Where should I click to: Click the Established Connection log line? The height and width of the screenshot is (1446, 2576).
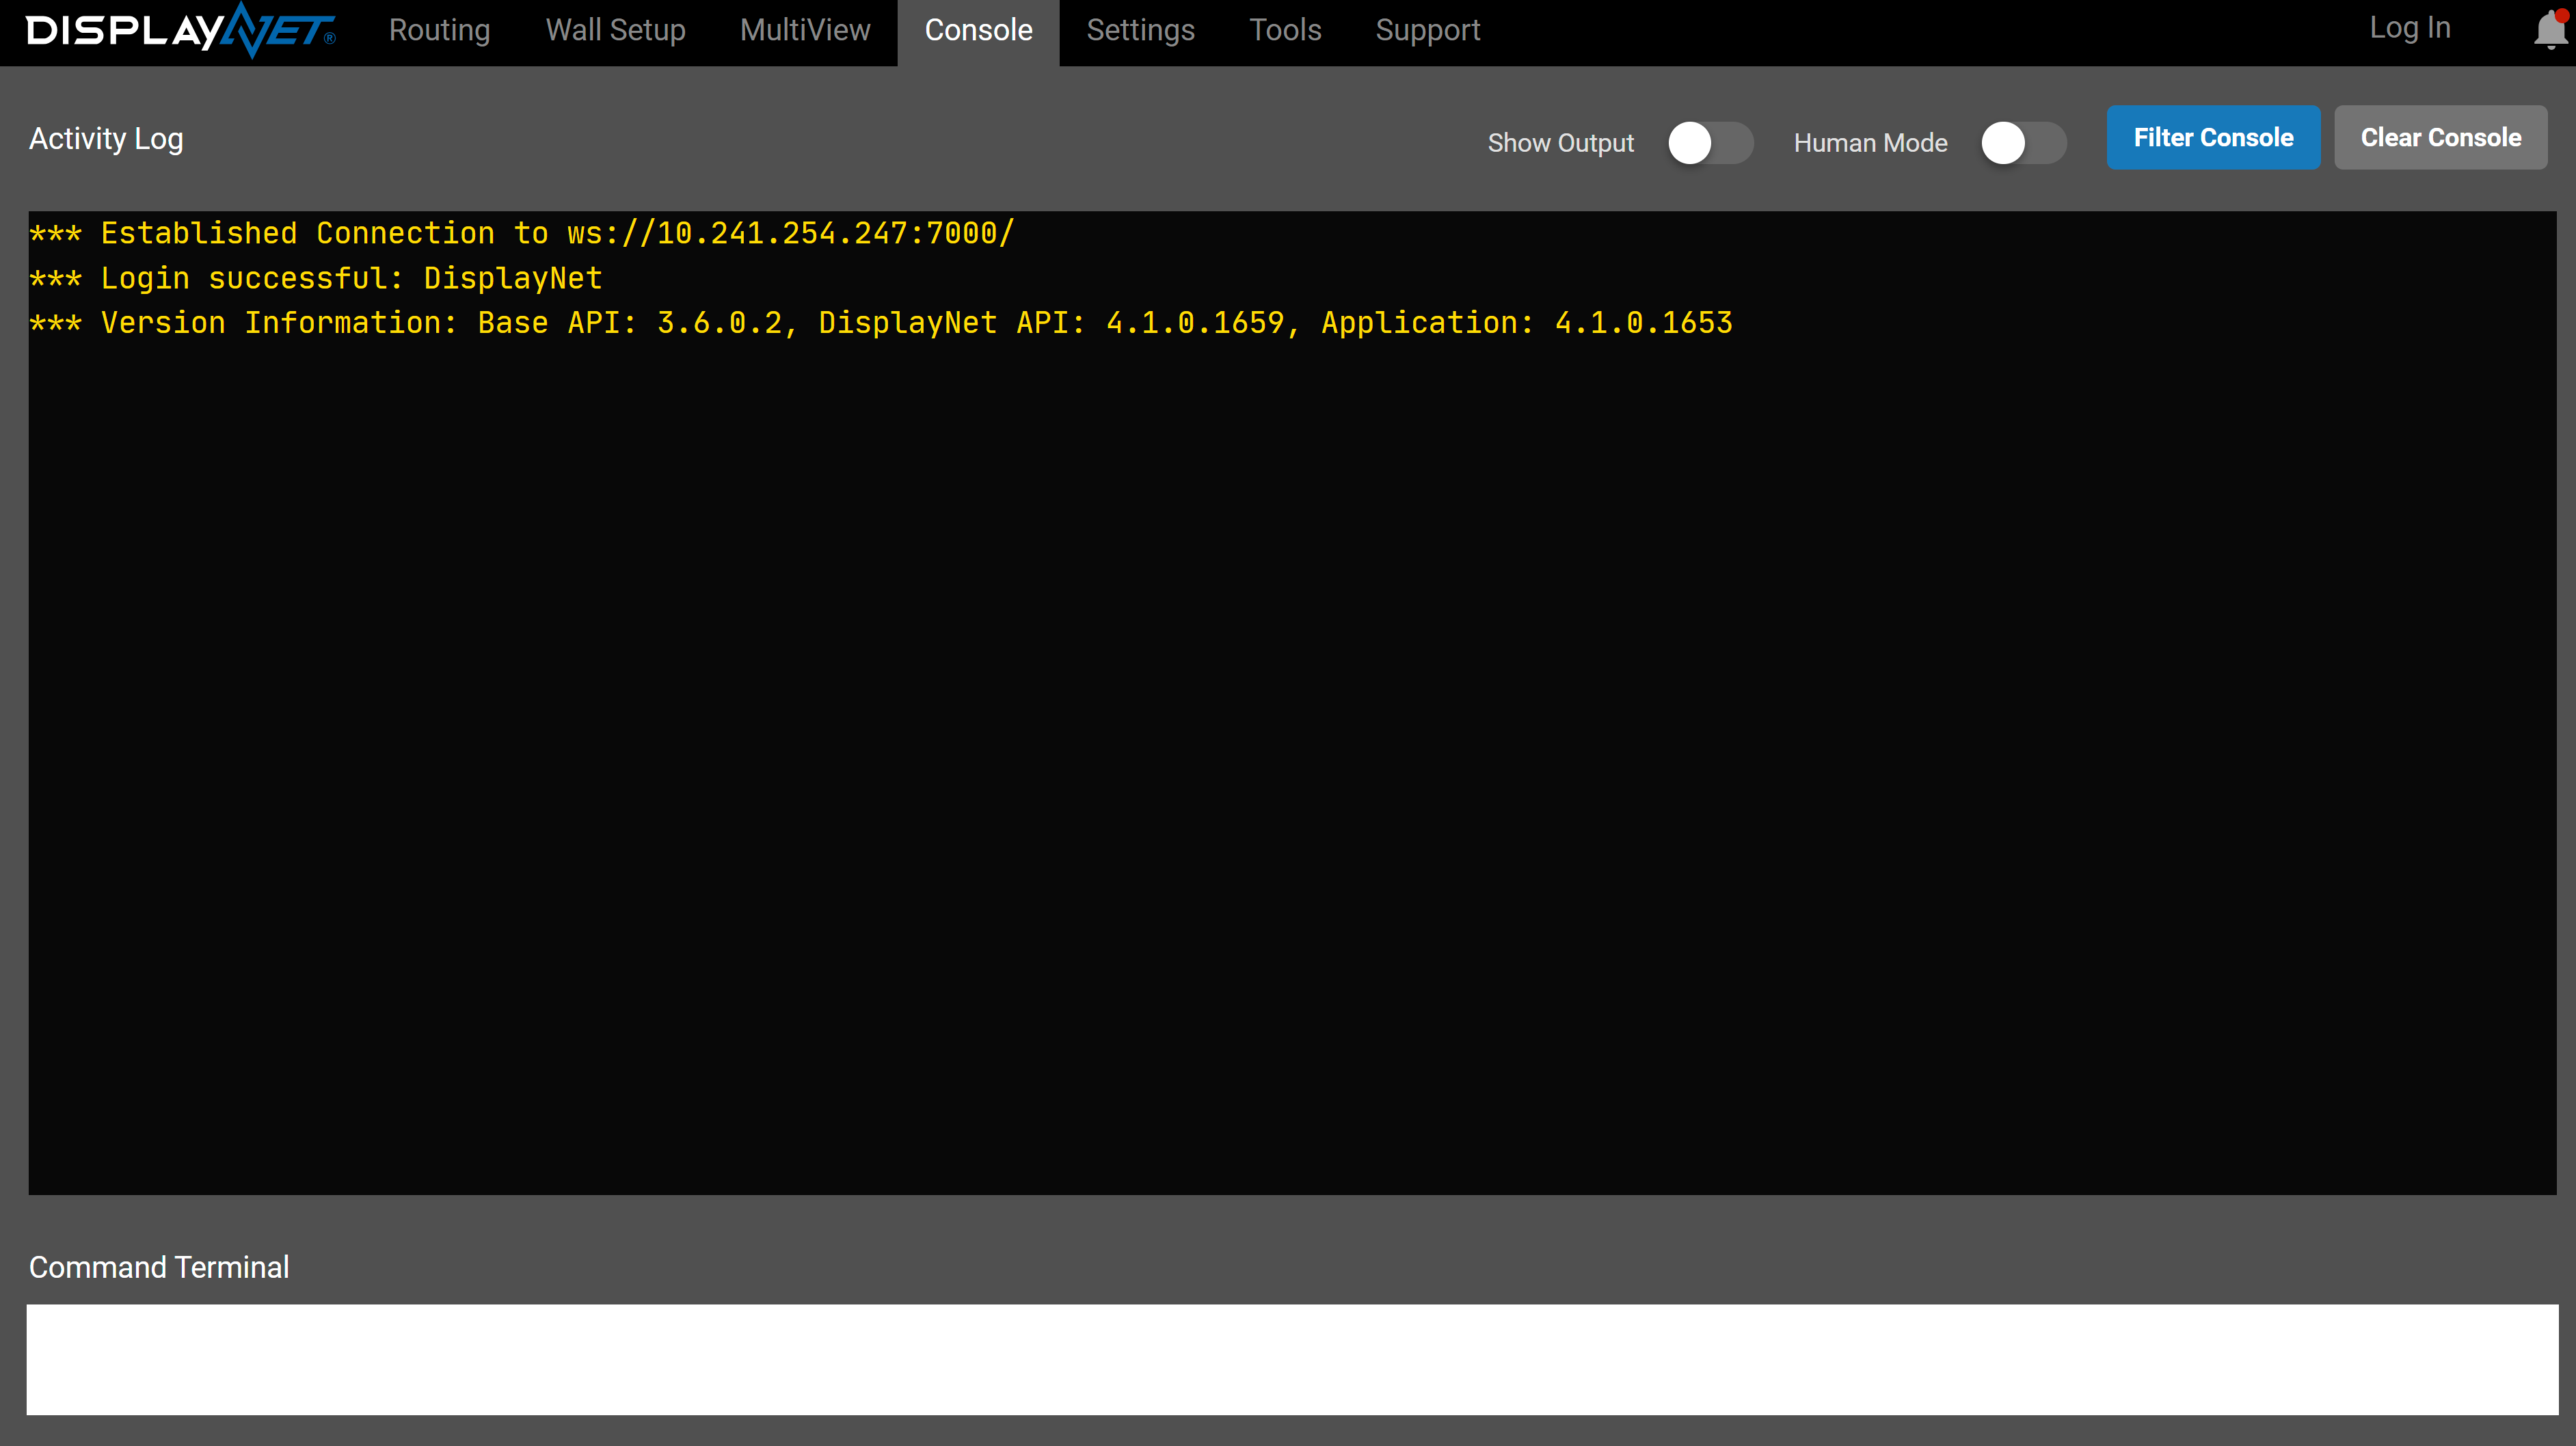tap(522, 233)
